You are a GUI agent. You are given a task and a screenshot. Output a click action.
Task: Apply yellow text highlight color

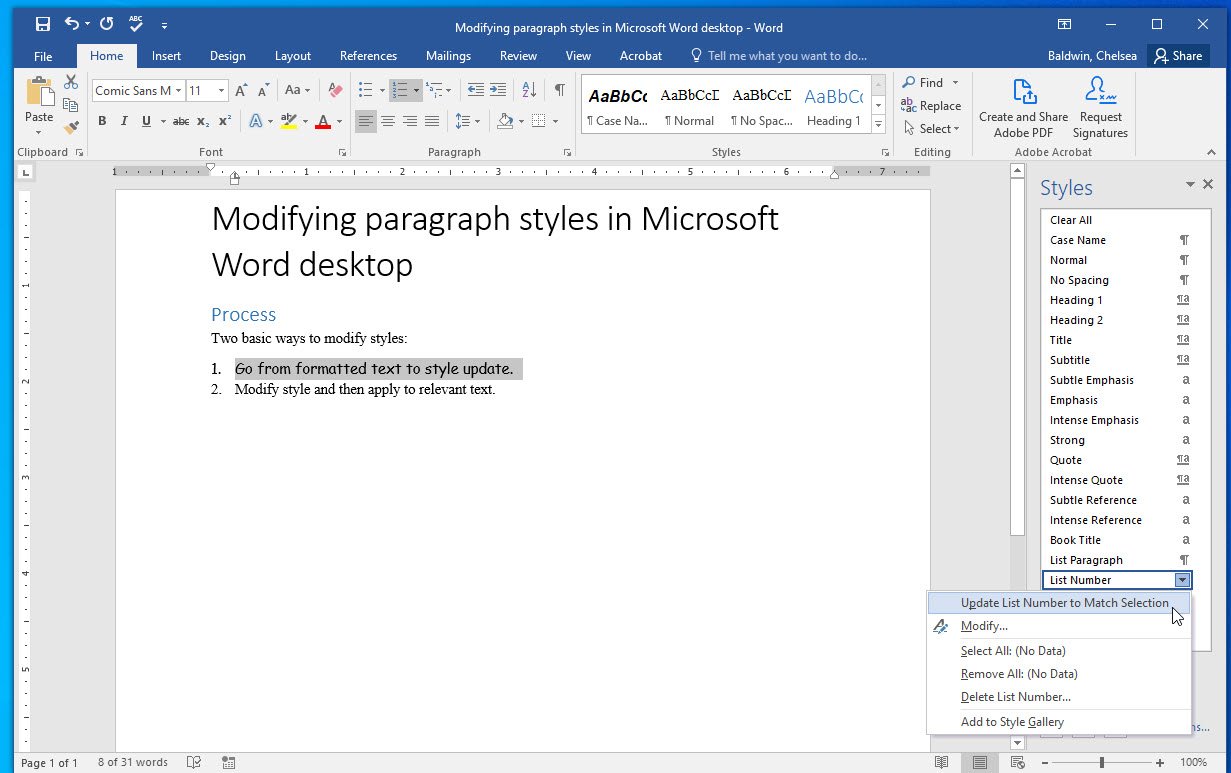click(288, 121)
